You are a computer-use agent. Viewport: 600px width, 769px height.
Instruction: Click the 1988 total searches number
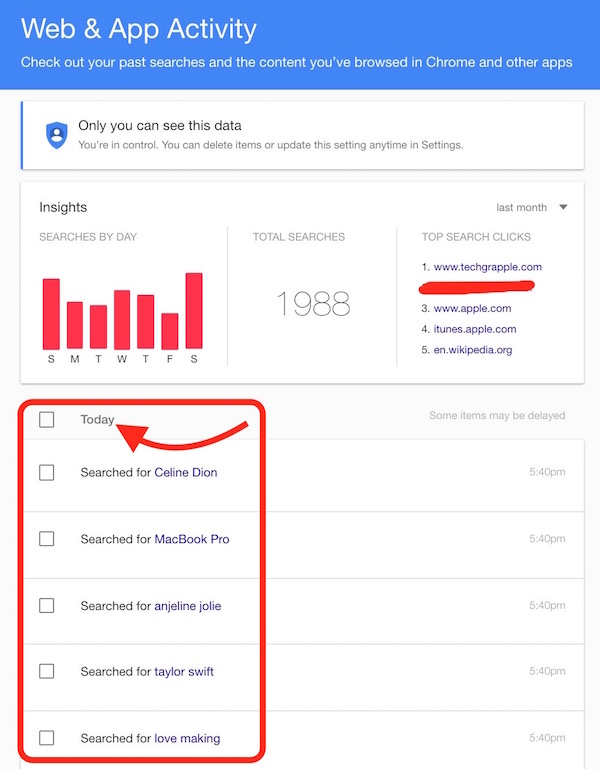[x=312, y=304]
